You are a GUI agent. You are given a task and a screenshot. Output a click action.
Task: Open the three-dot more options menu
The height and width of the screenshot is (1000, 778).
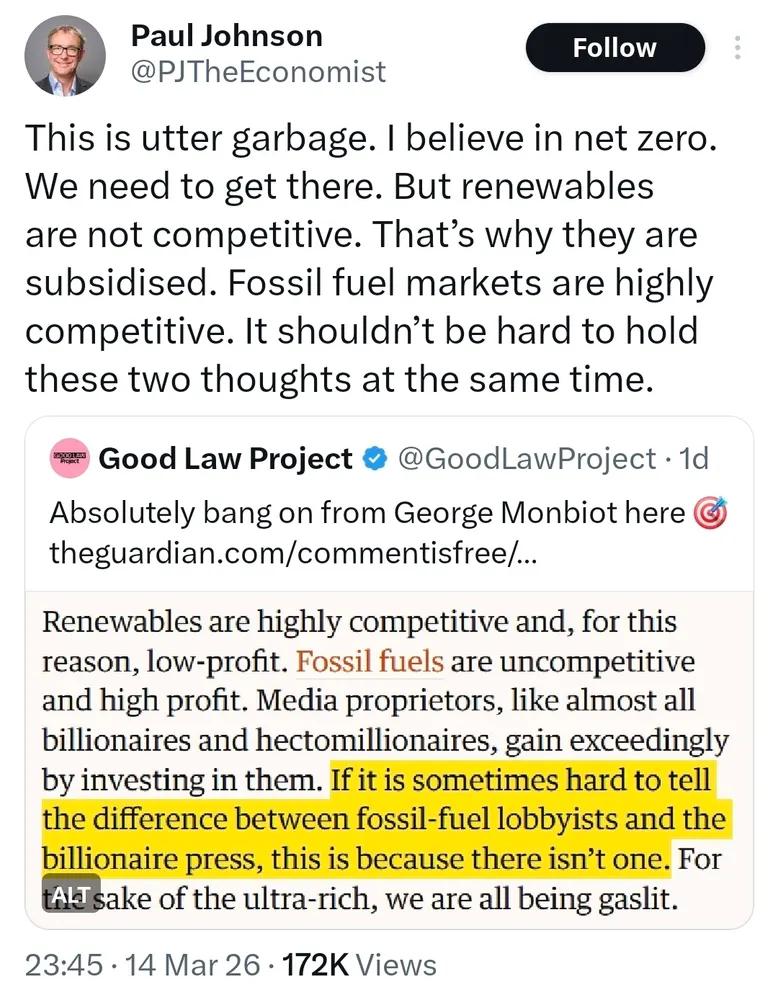click(739, 48)
